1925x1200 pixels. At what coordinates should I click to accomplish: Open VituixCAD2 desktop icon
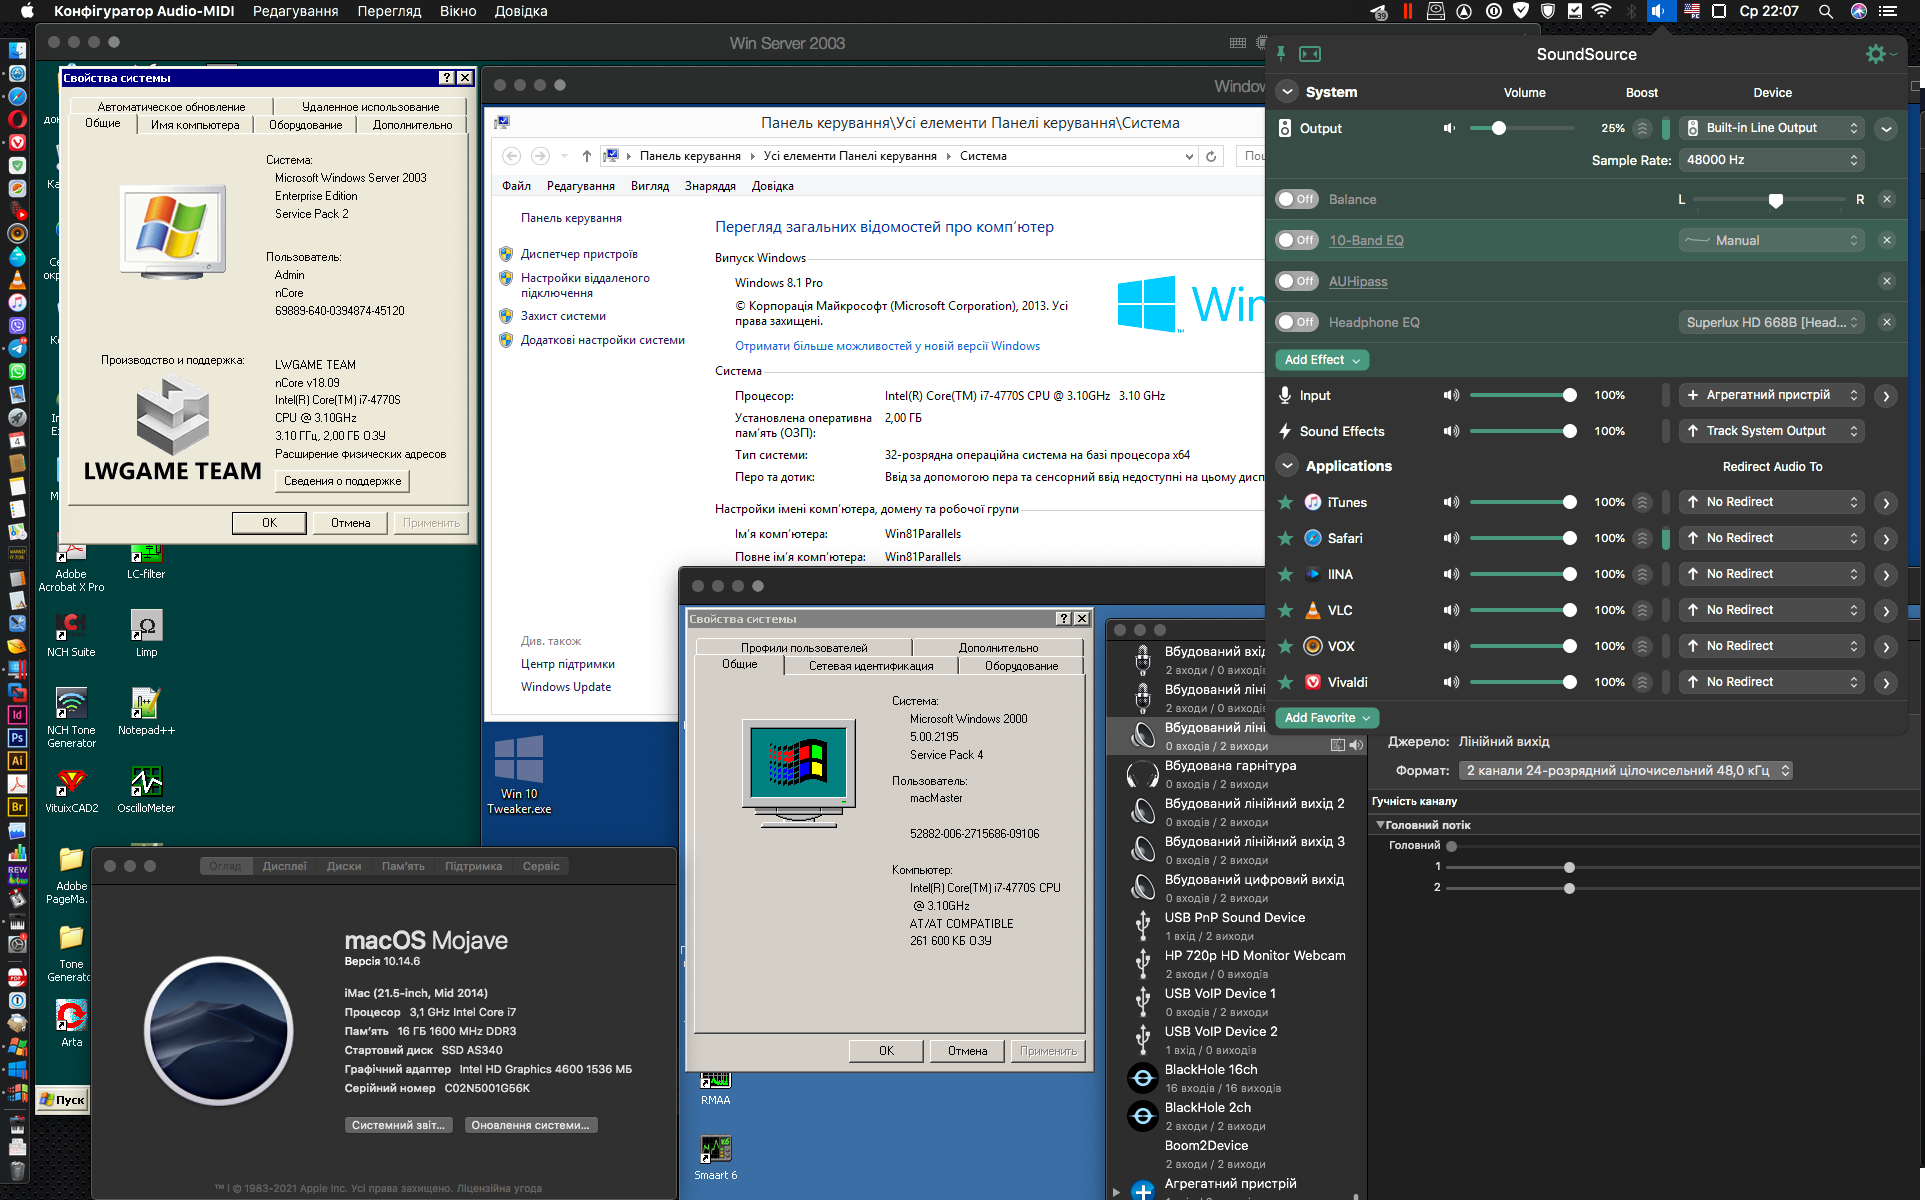71,790
